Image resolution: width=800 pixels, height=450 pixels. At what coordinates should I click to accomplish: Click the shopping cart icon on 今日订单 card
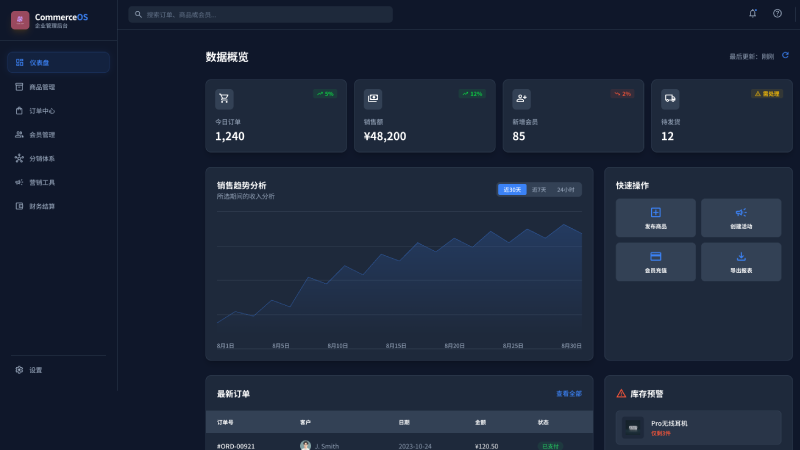pos(224,98)
